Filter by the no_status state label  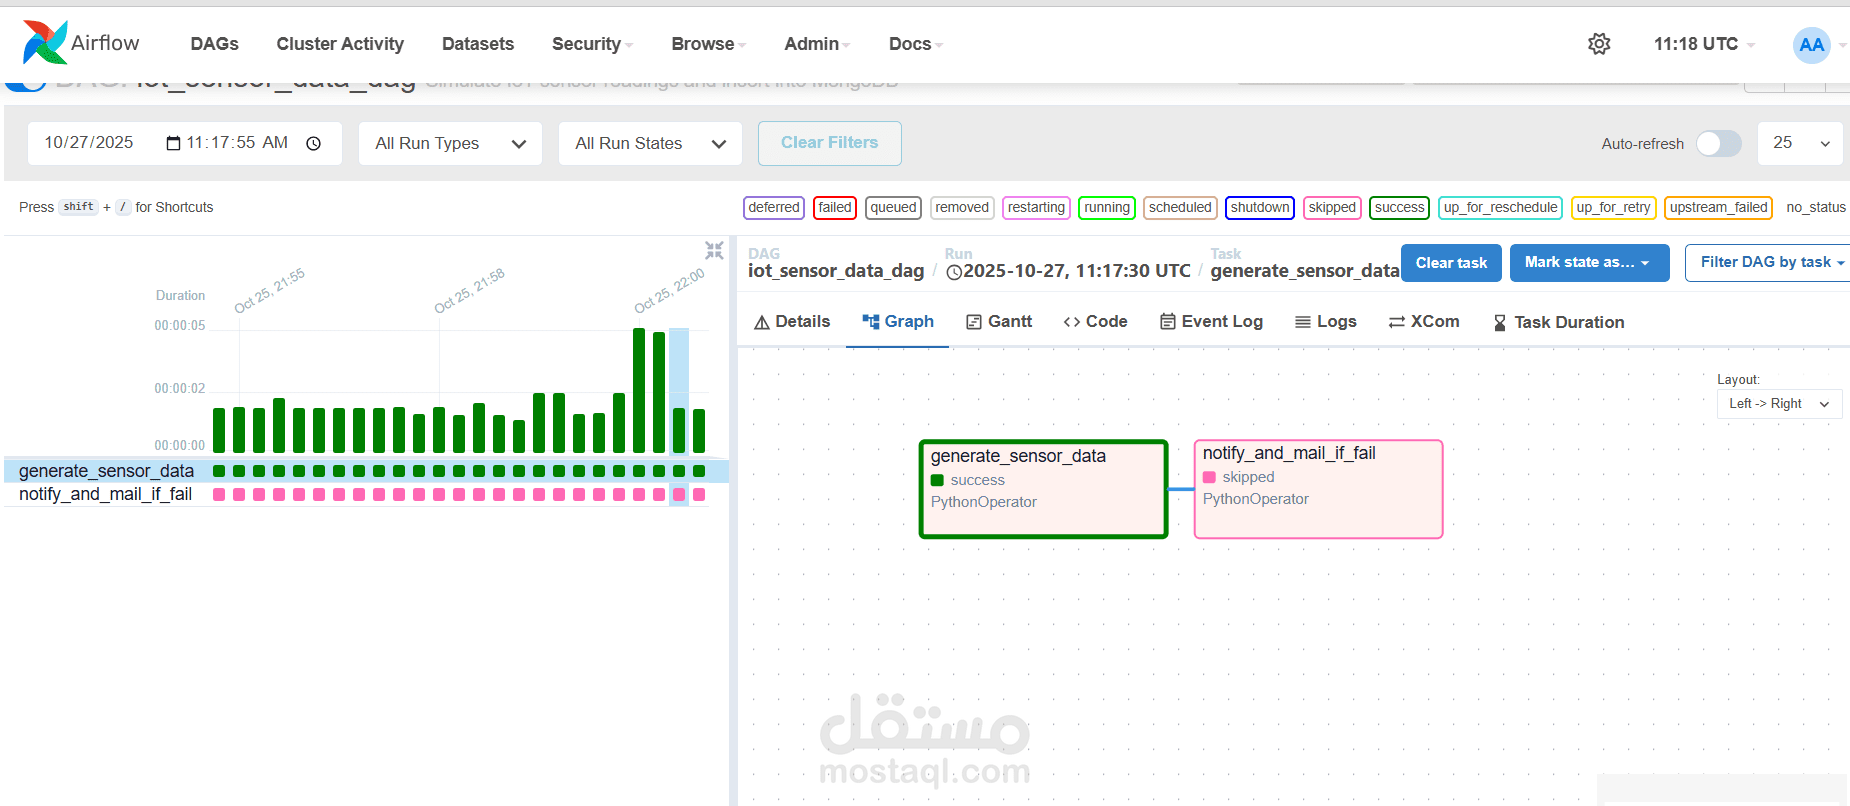click(x=1816, y=207)
